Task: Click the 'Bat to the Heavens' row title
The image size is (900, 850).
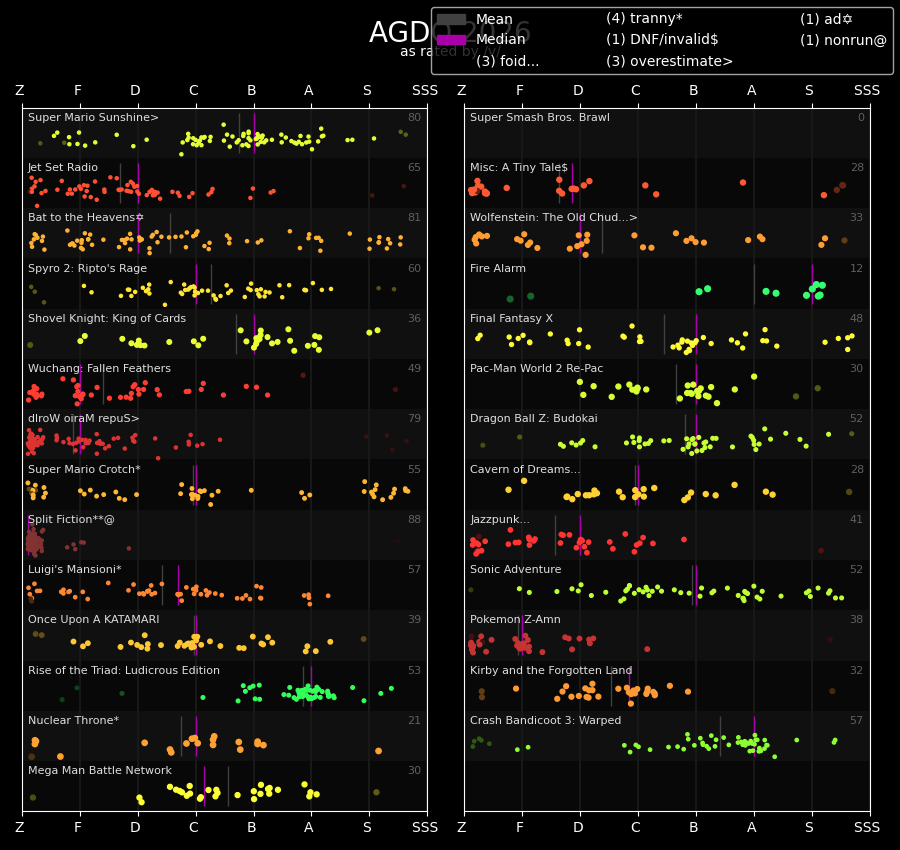Action: [x=86, y=217]
